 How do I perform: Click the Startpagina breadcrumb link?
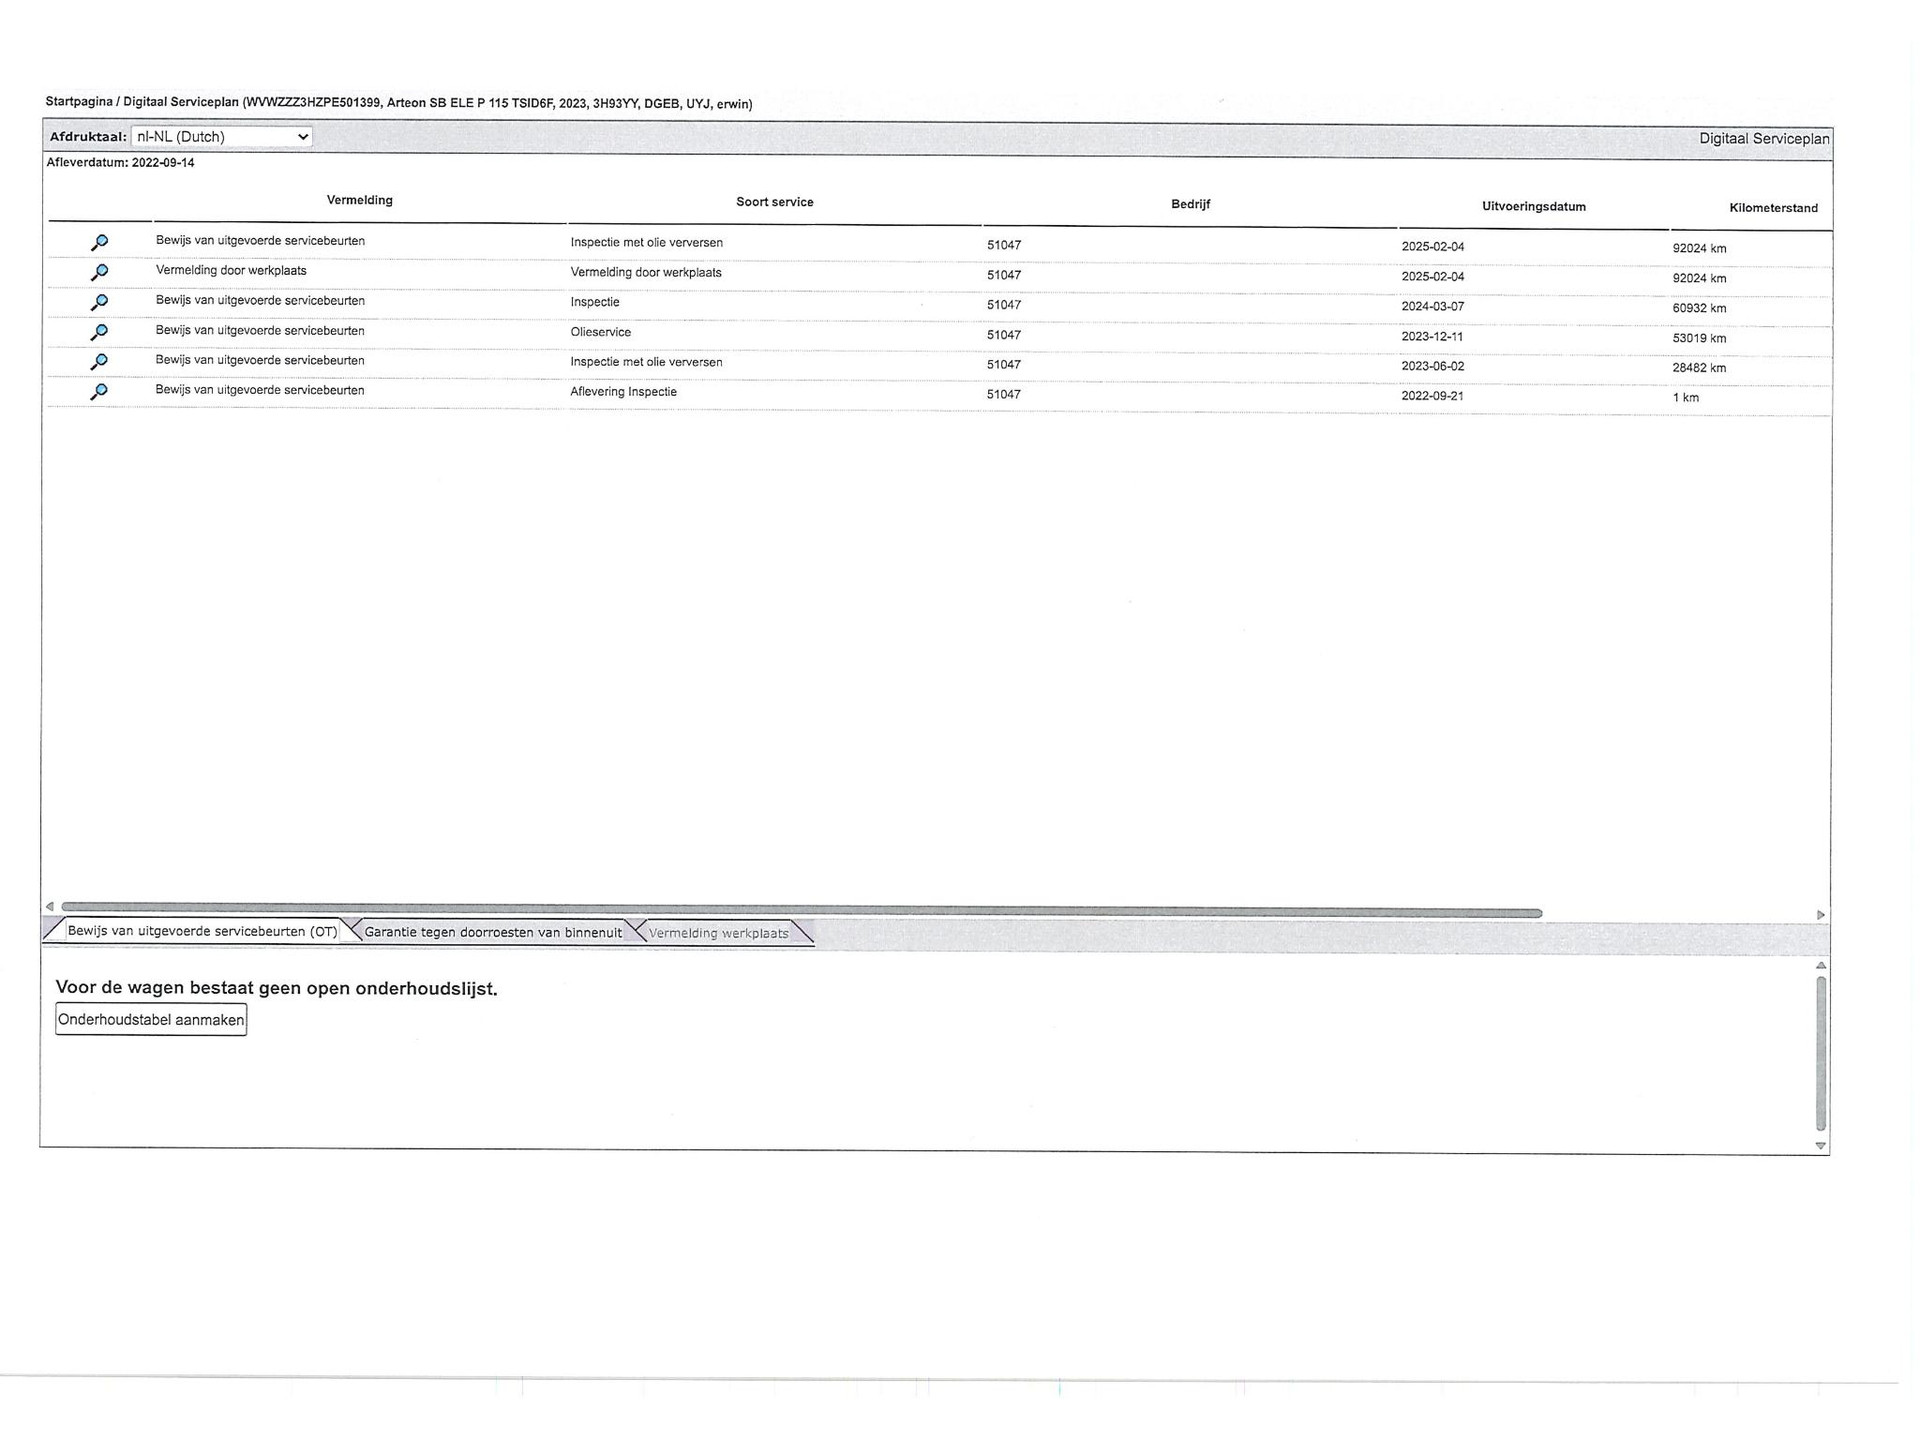(x=78, y=102)
